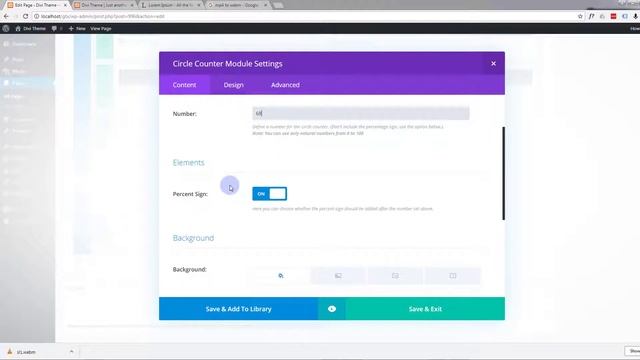Click + New in admin bar
The width and height of the screenshot is (640, 360).
tap(77, 29)
